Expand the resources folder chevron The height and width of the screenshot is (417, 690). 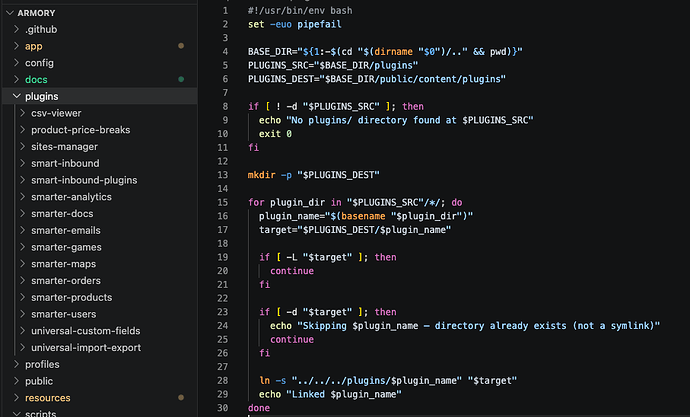(16, 397)
